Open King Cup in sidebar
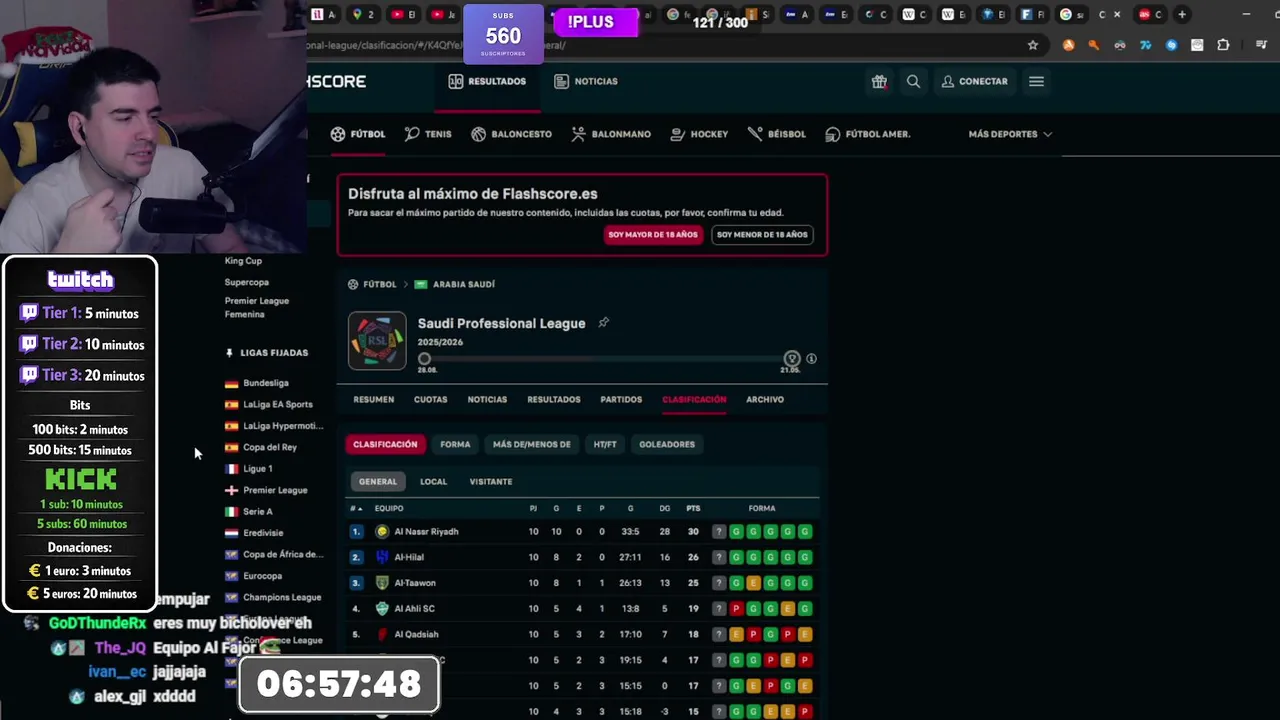 [243, 261]
